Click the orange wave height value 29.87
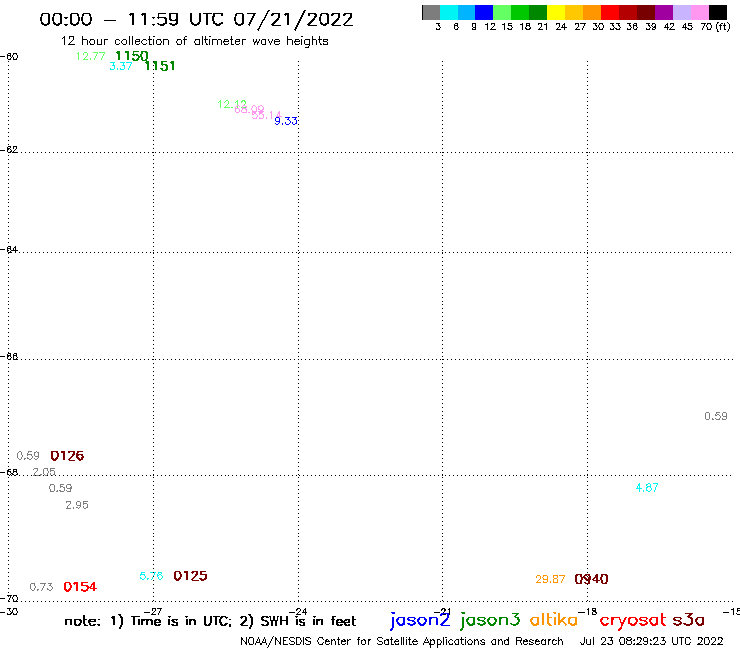The image size is (740, 650). 550,579
